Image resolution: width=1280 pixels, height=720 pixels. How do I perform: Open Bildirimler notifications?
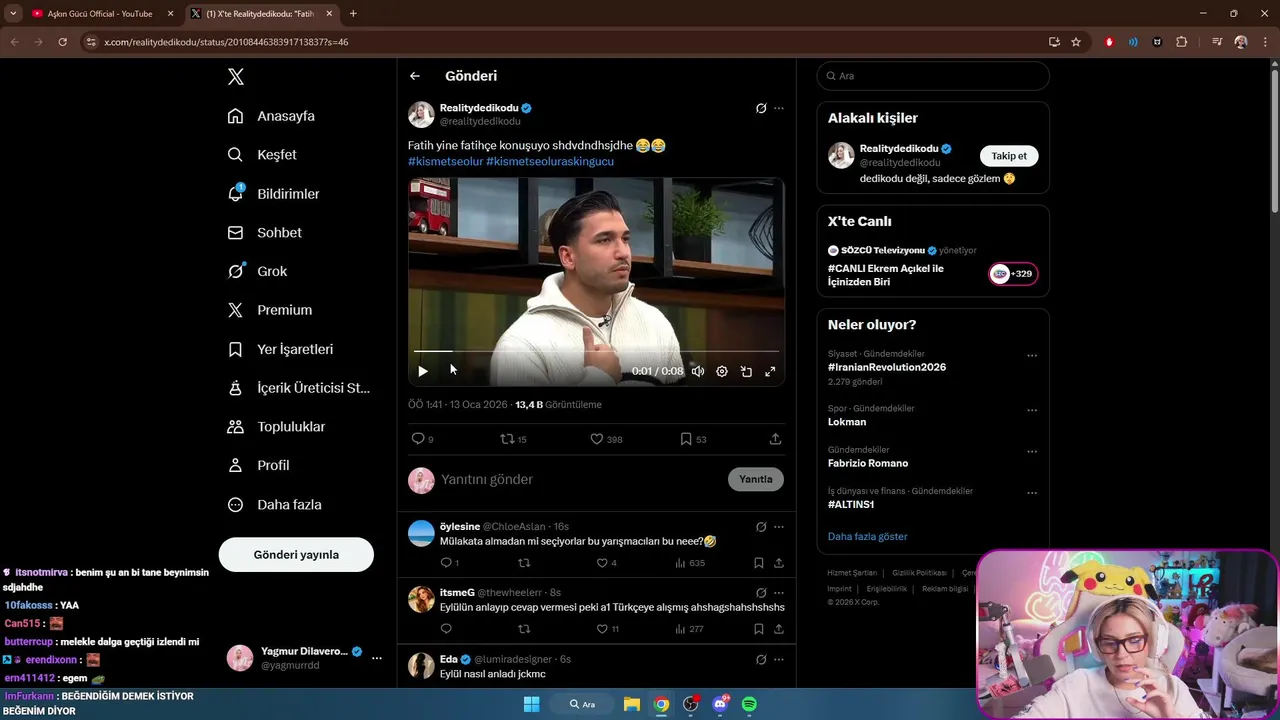point(273,194)
